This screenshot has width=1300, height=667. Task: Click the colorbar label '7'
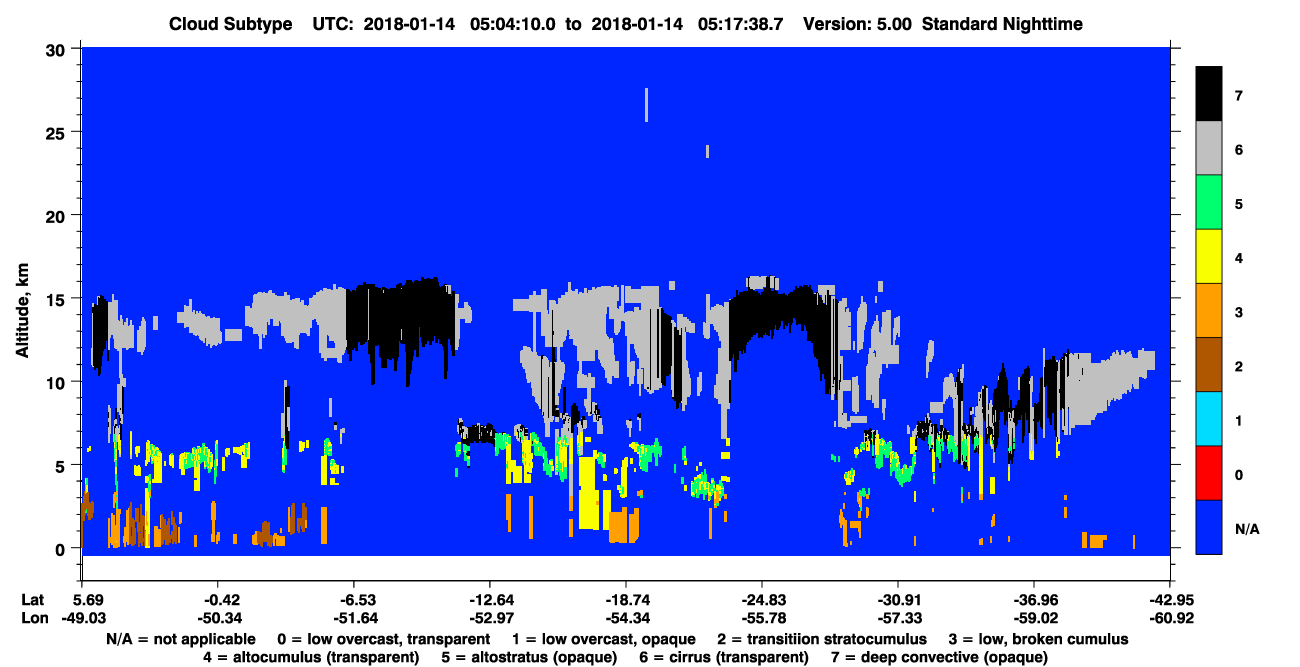(x=1238, y=96)
